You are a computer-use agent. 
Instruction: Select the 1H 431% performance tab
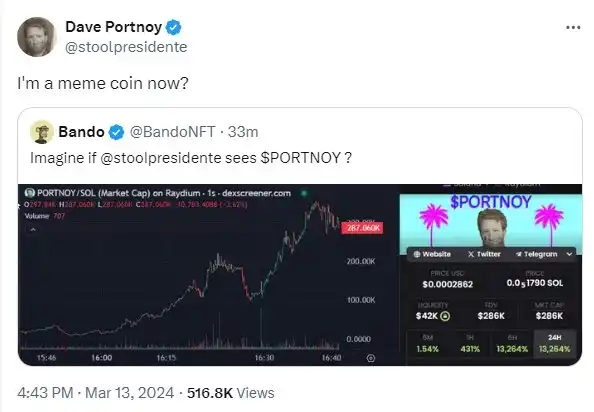point(470,343)
